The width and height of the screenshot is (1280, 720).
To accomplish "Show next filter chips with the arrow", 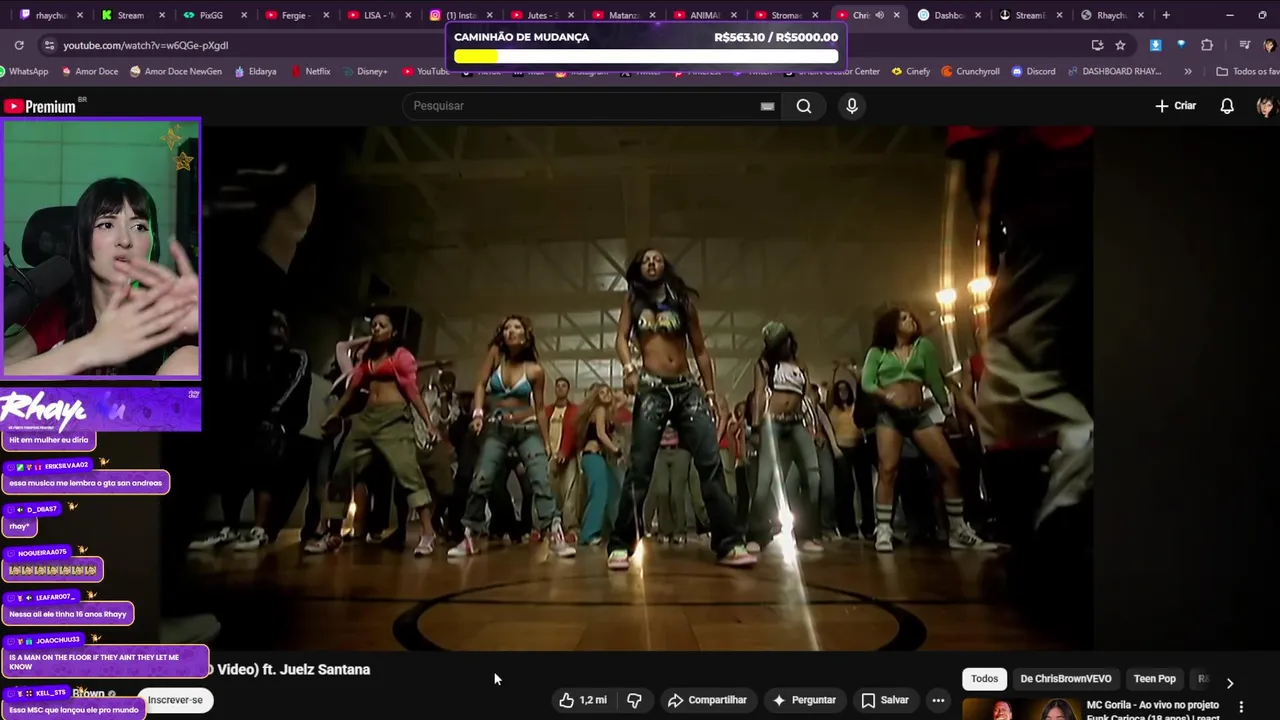I will pyautogui.click(x=1230, y=683).
